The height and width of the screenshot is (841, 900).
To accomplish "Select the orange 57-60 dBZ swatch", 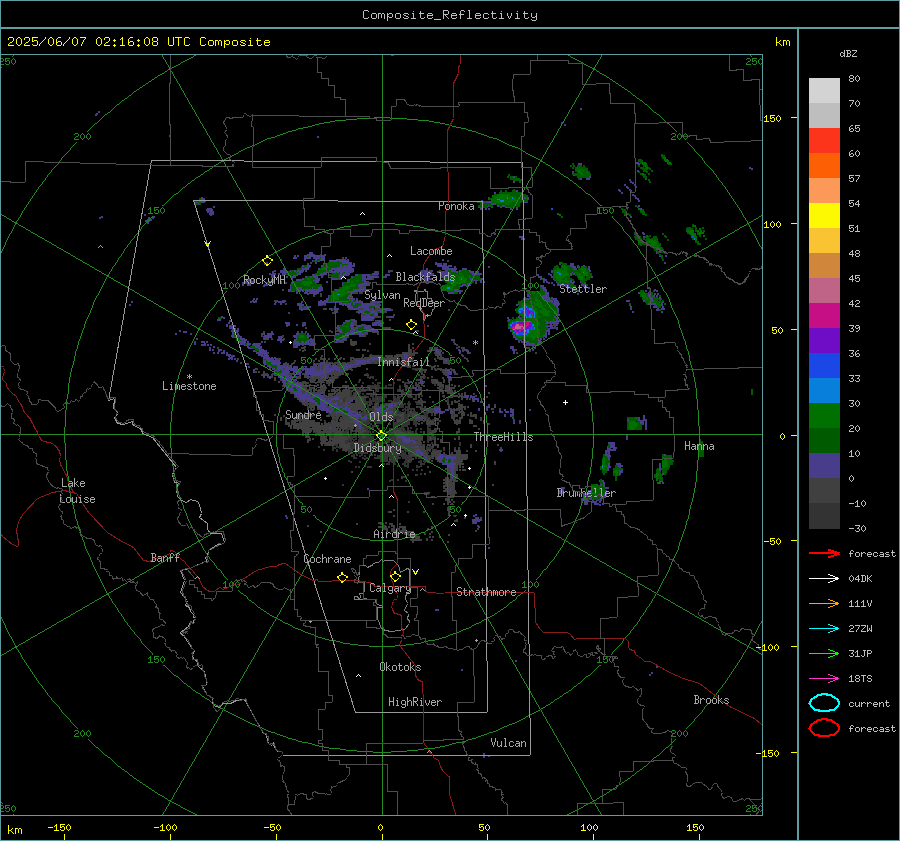I will pyautogui.click(x=824, y=166).
